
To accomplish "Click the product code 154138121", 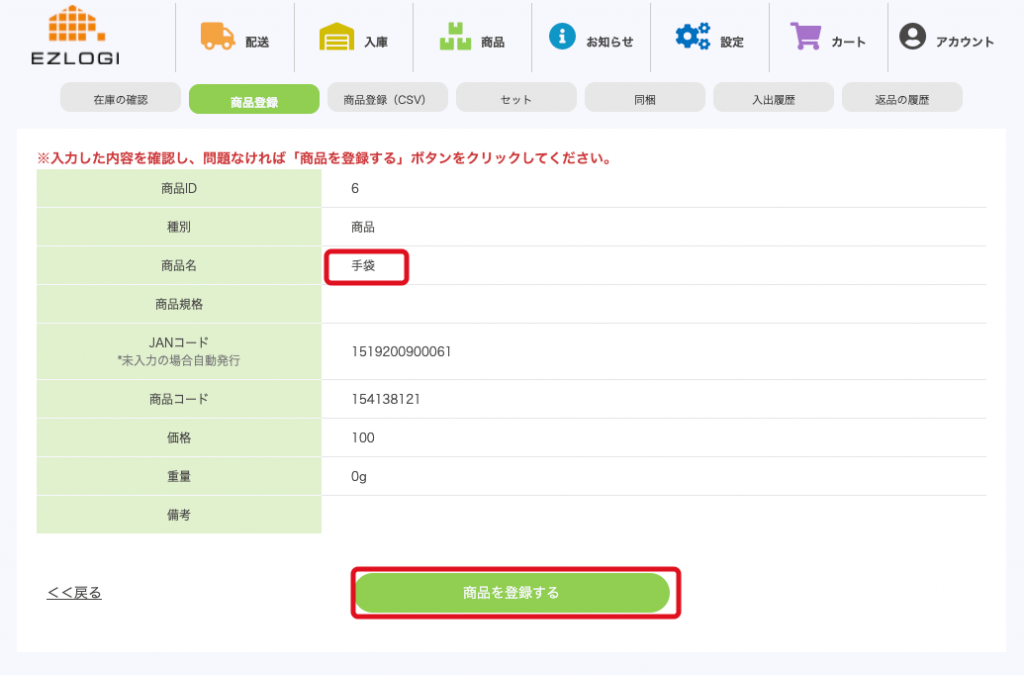I will point(386,399).
